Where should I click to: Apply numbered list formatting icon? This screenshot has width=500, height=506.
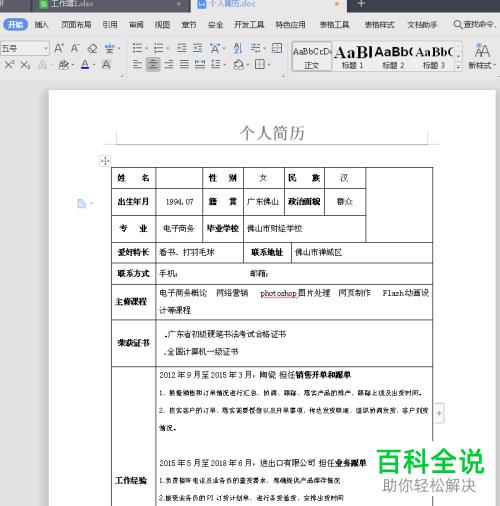point(159,48)
